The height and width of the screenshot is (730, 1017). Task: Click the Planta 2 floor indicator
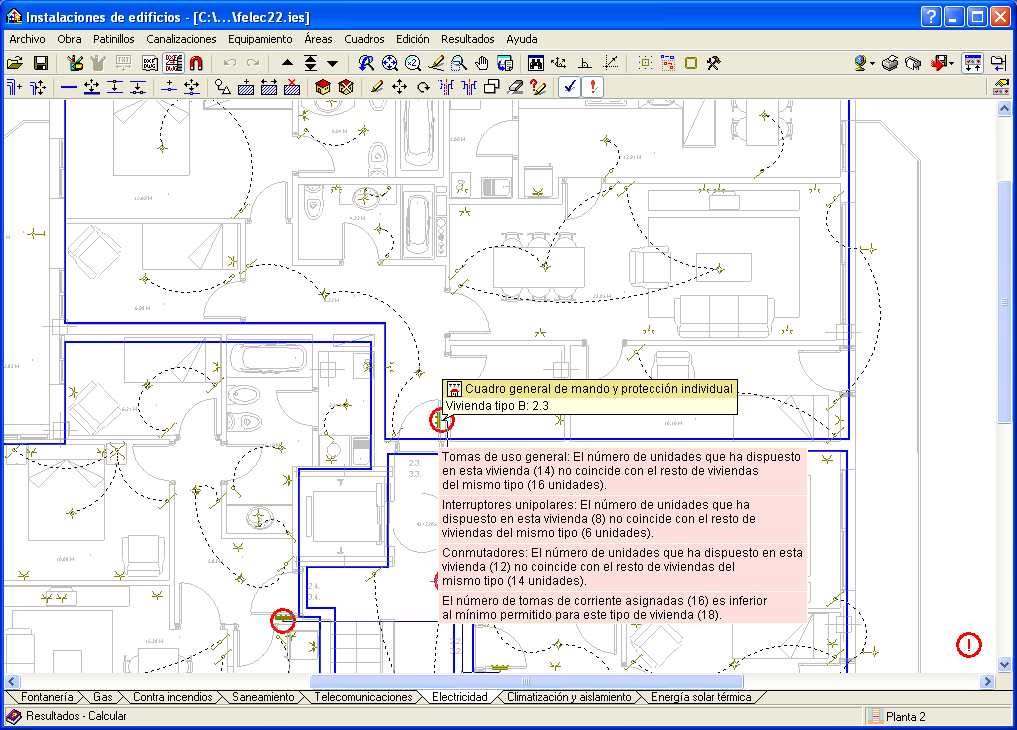tap(905, 716)
